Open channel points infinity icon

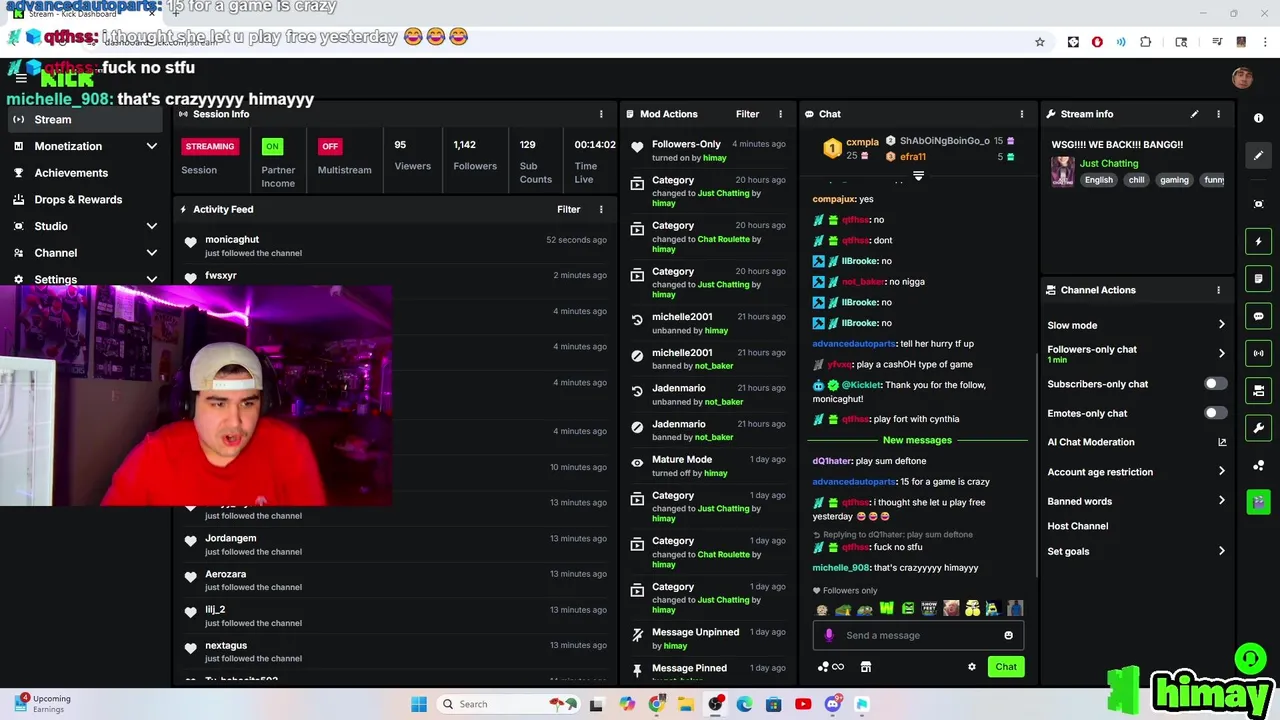click(838, 667)
